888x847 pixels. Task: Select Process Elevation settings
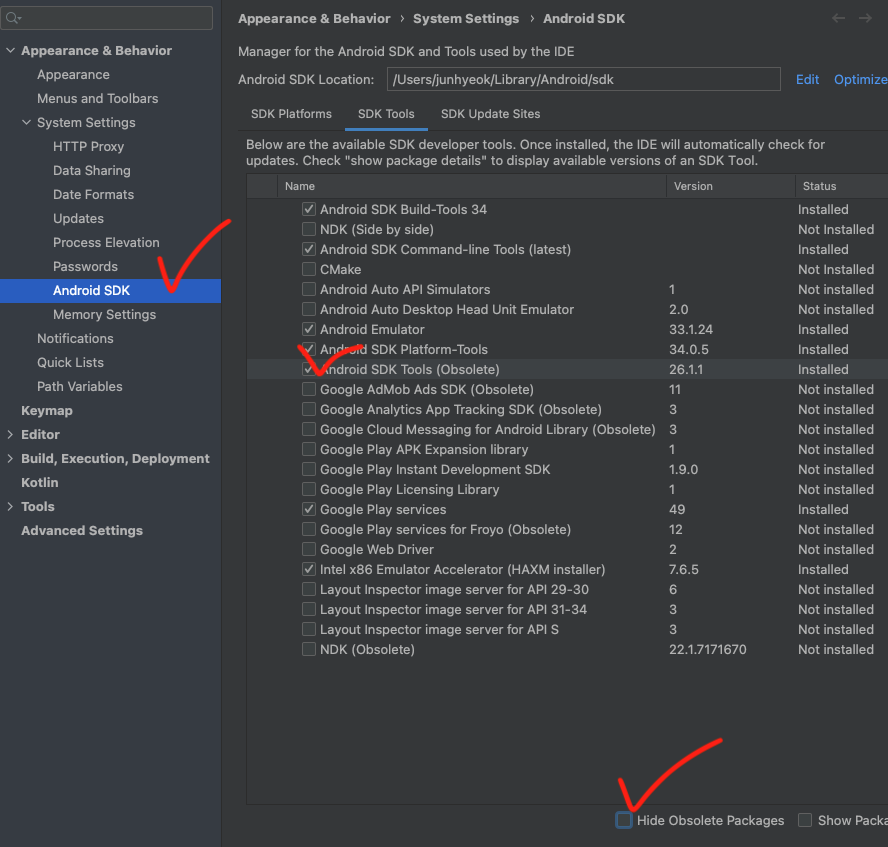106,242
